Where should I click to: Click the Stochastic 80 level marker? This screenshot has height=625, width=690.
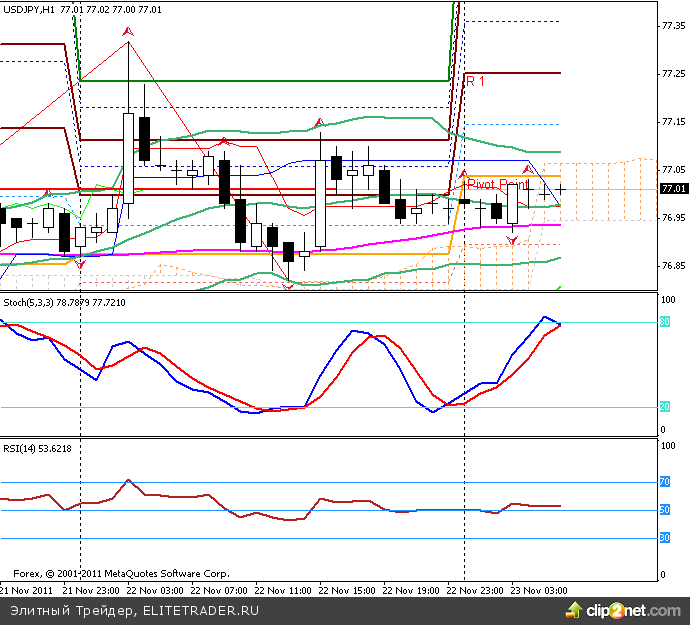[663, 322]
